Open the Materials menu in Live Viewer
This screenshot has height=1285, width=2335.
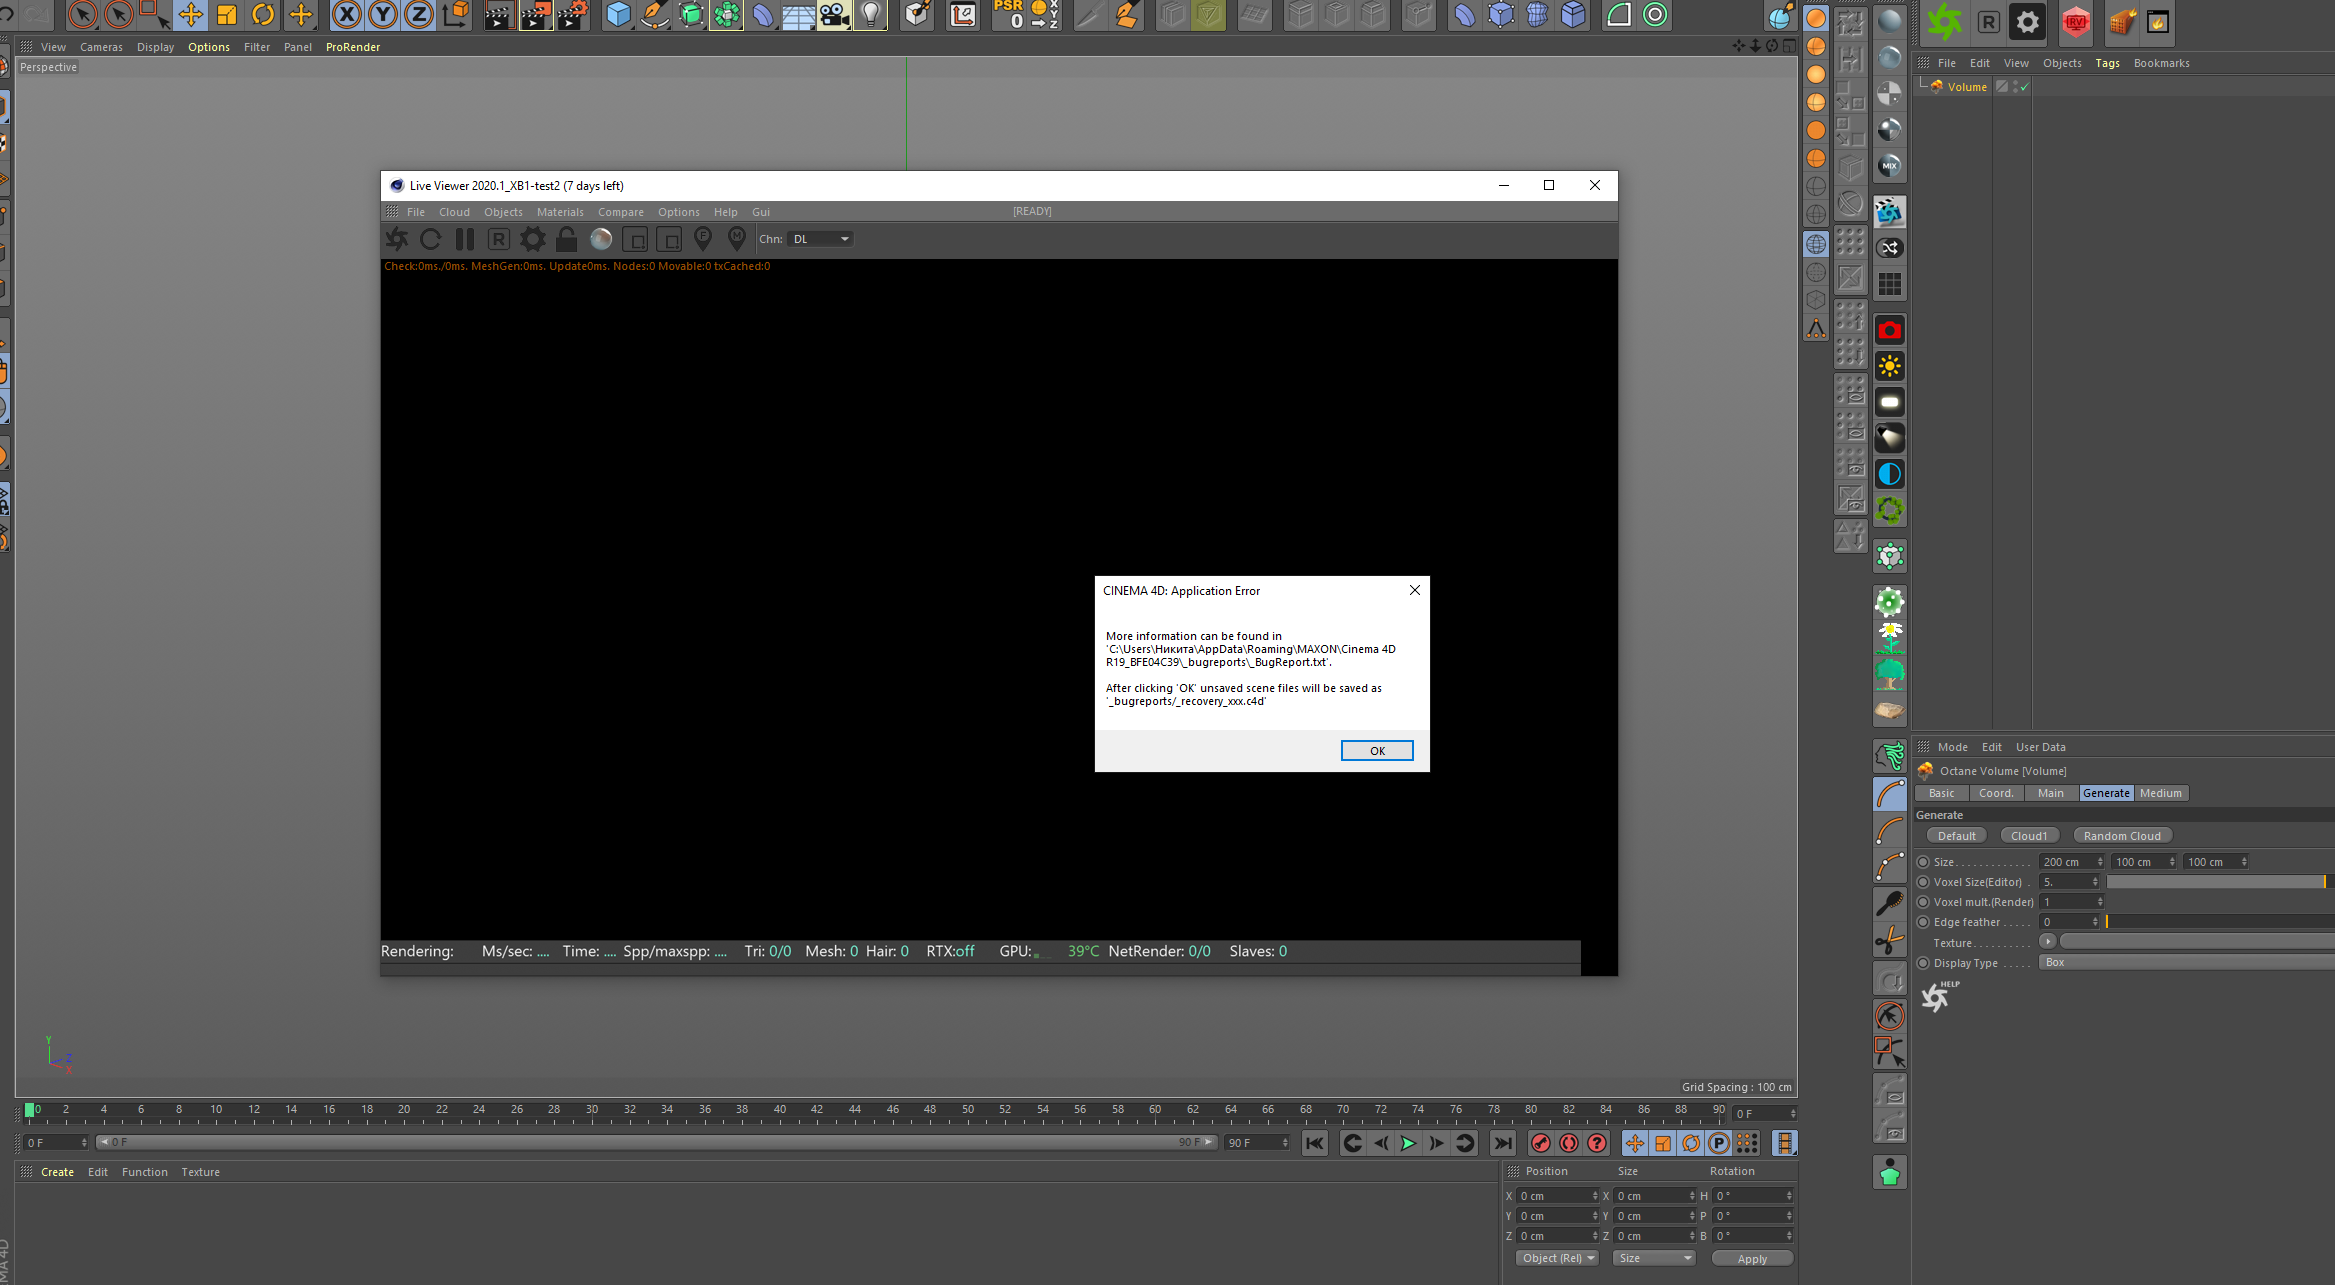click(560, 212)
